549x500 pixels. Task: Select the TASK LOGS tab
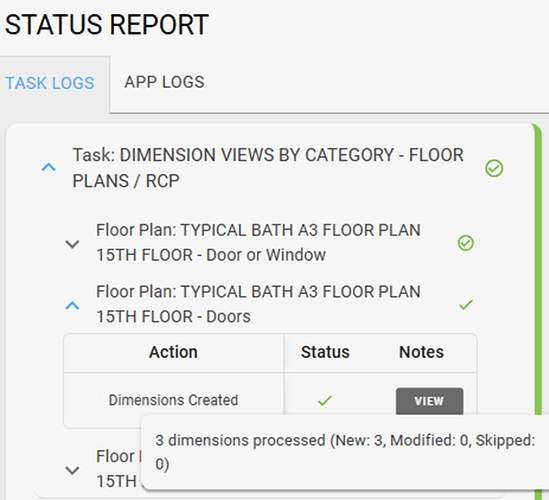pyautogui.click(x=50, y=83)
